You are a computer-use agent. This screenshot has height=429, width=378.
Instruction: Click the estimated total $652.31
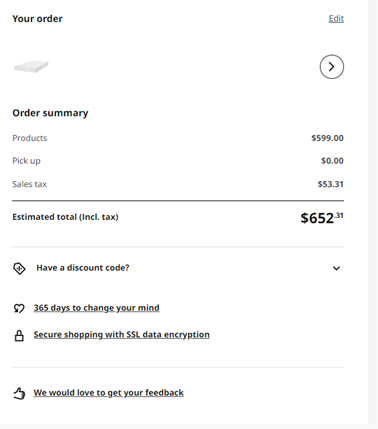click(322, 218)
